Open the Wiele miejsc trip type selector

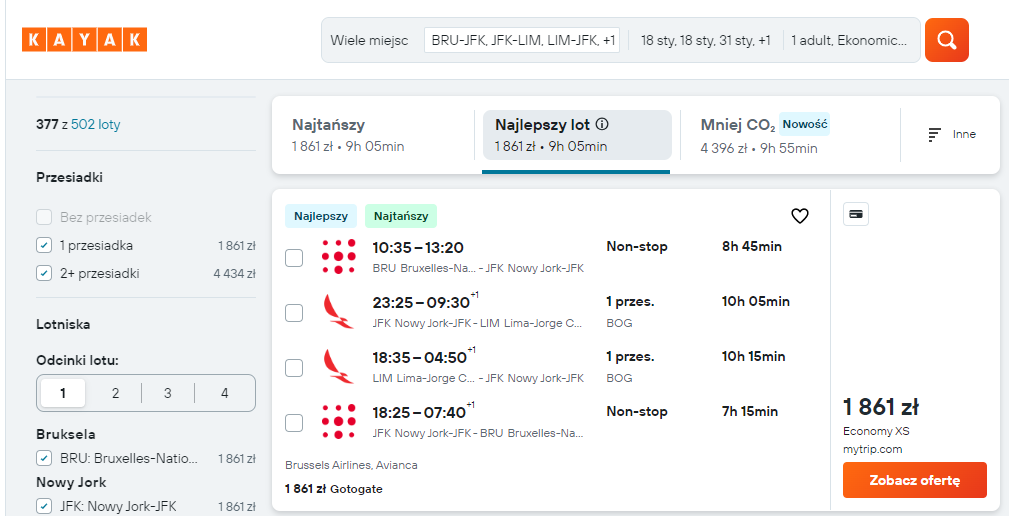click(x=369, y=40)
